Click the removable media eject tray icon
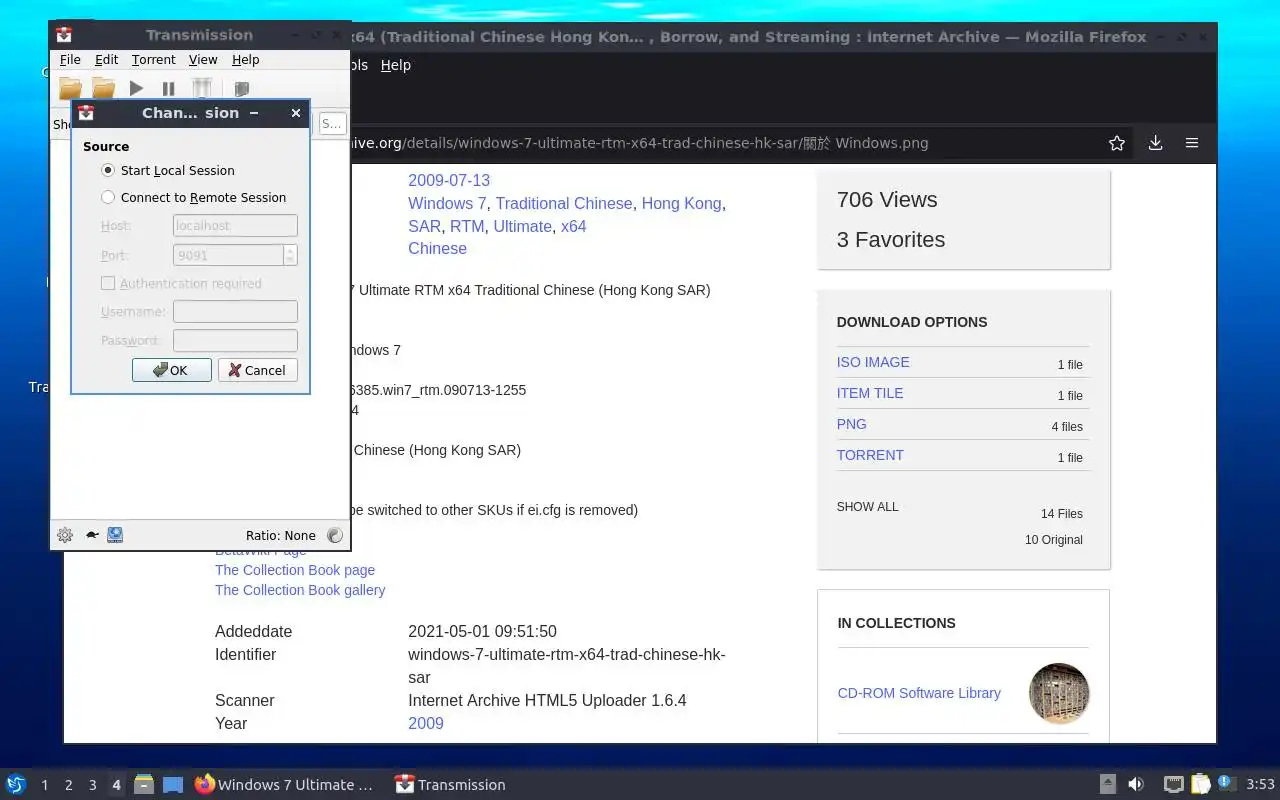Image resolution: width=1280 pixels, height=800 pixels. pos(1108,784)
